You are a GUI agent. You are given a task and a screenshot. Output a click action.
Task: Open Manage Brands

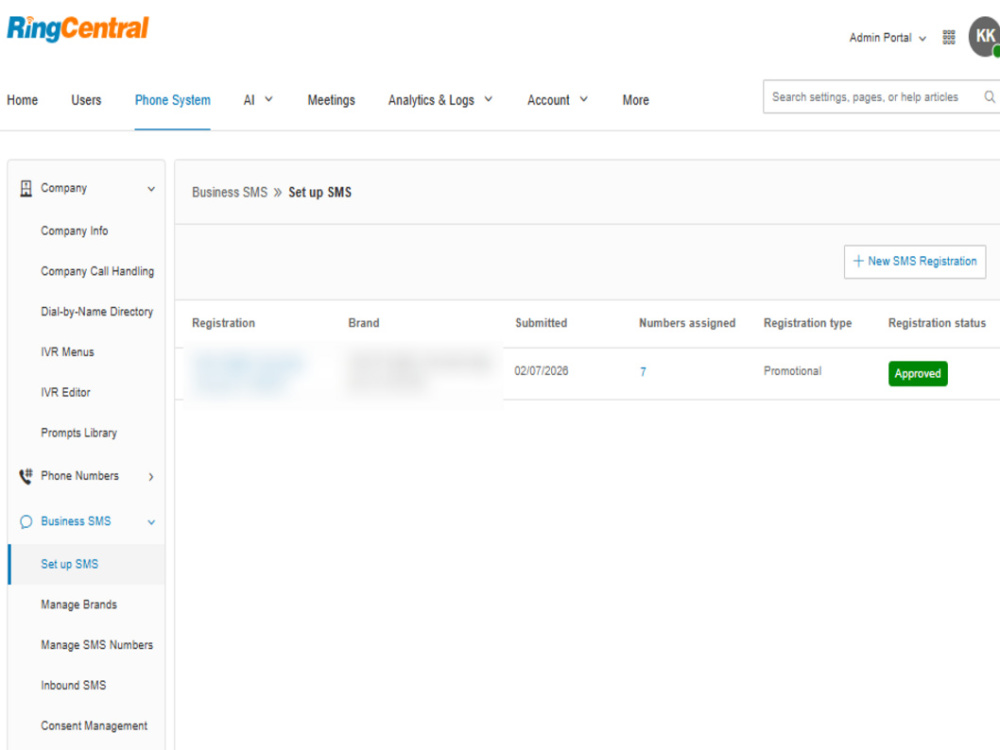79,605
